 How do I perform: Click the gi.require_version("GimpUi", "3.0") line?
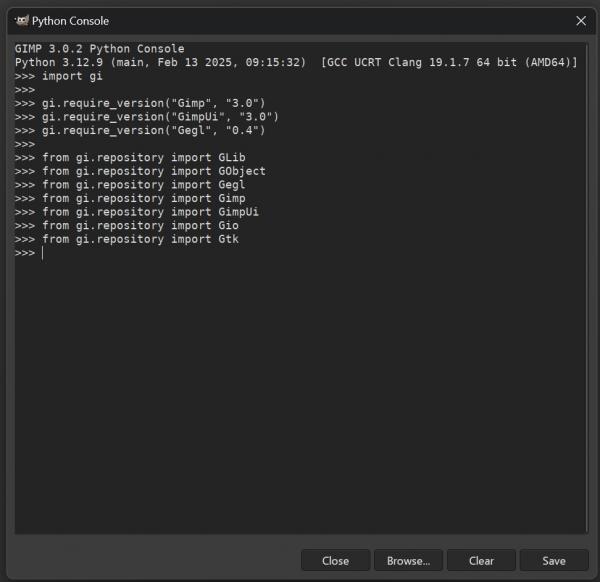coord(147,117)
